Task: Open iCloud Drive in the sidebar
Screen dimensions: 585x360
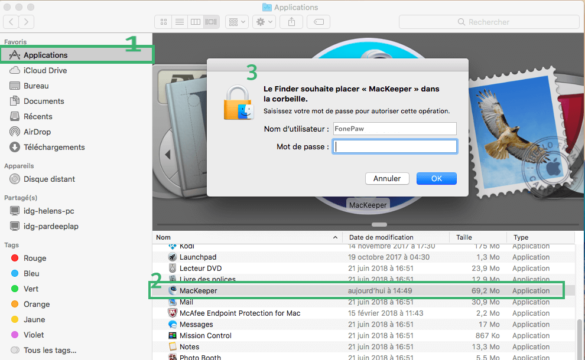Action: pos(45,70)
